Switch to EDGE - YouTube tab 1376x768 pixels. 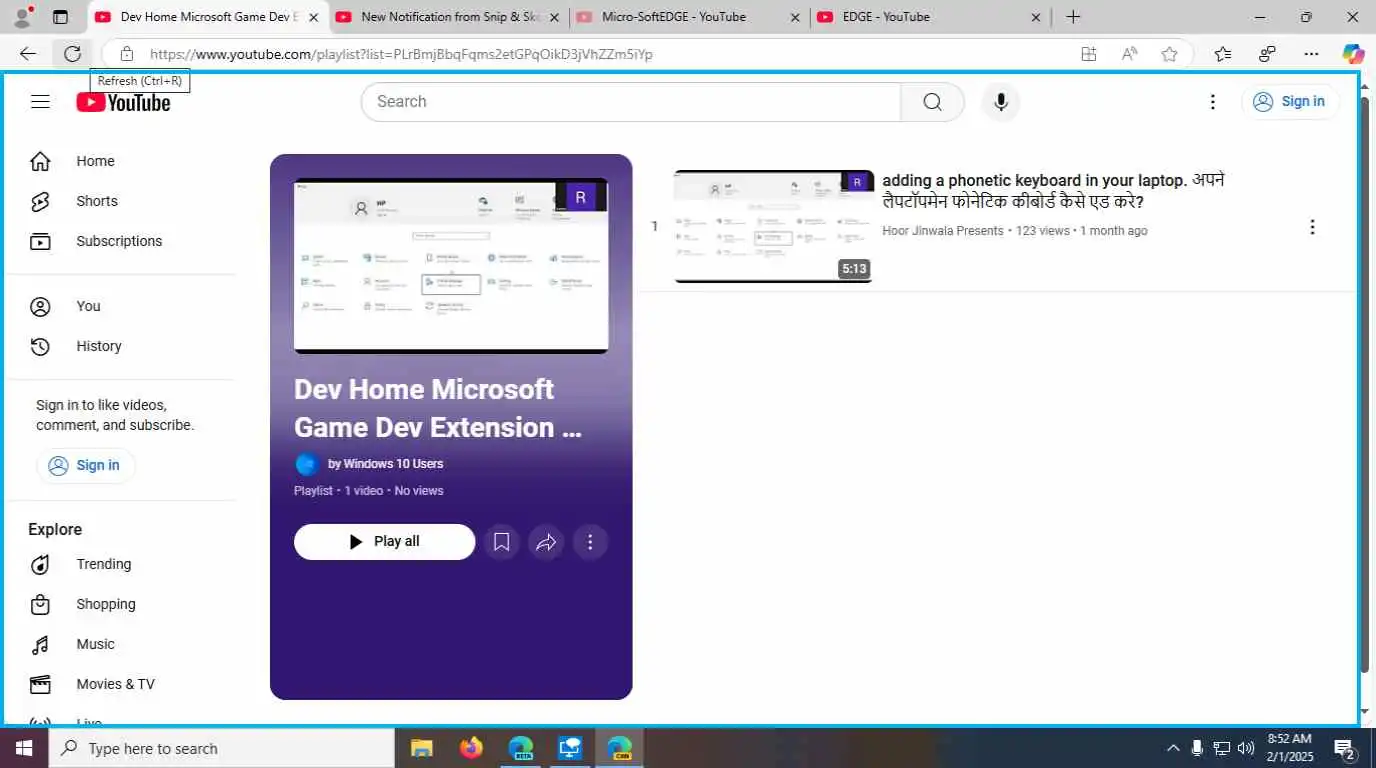click(x=886, y=17)
